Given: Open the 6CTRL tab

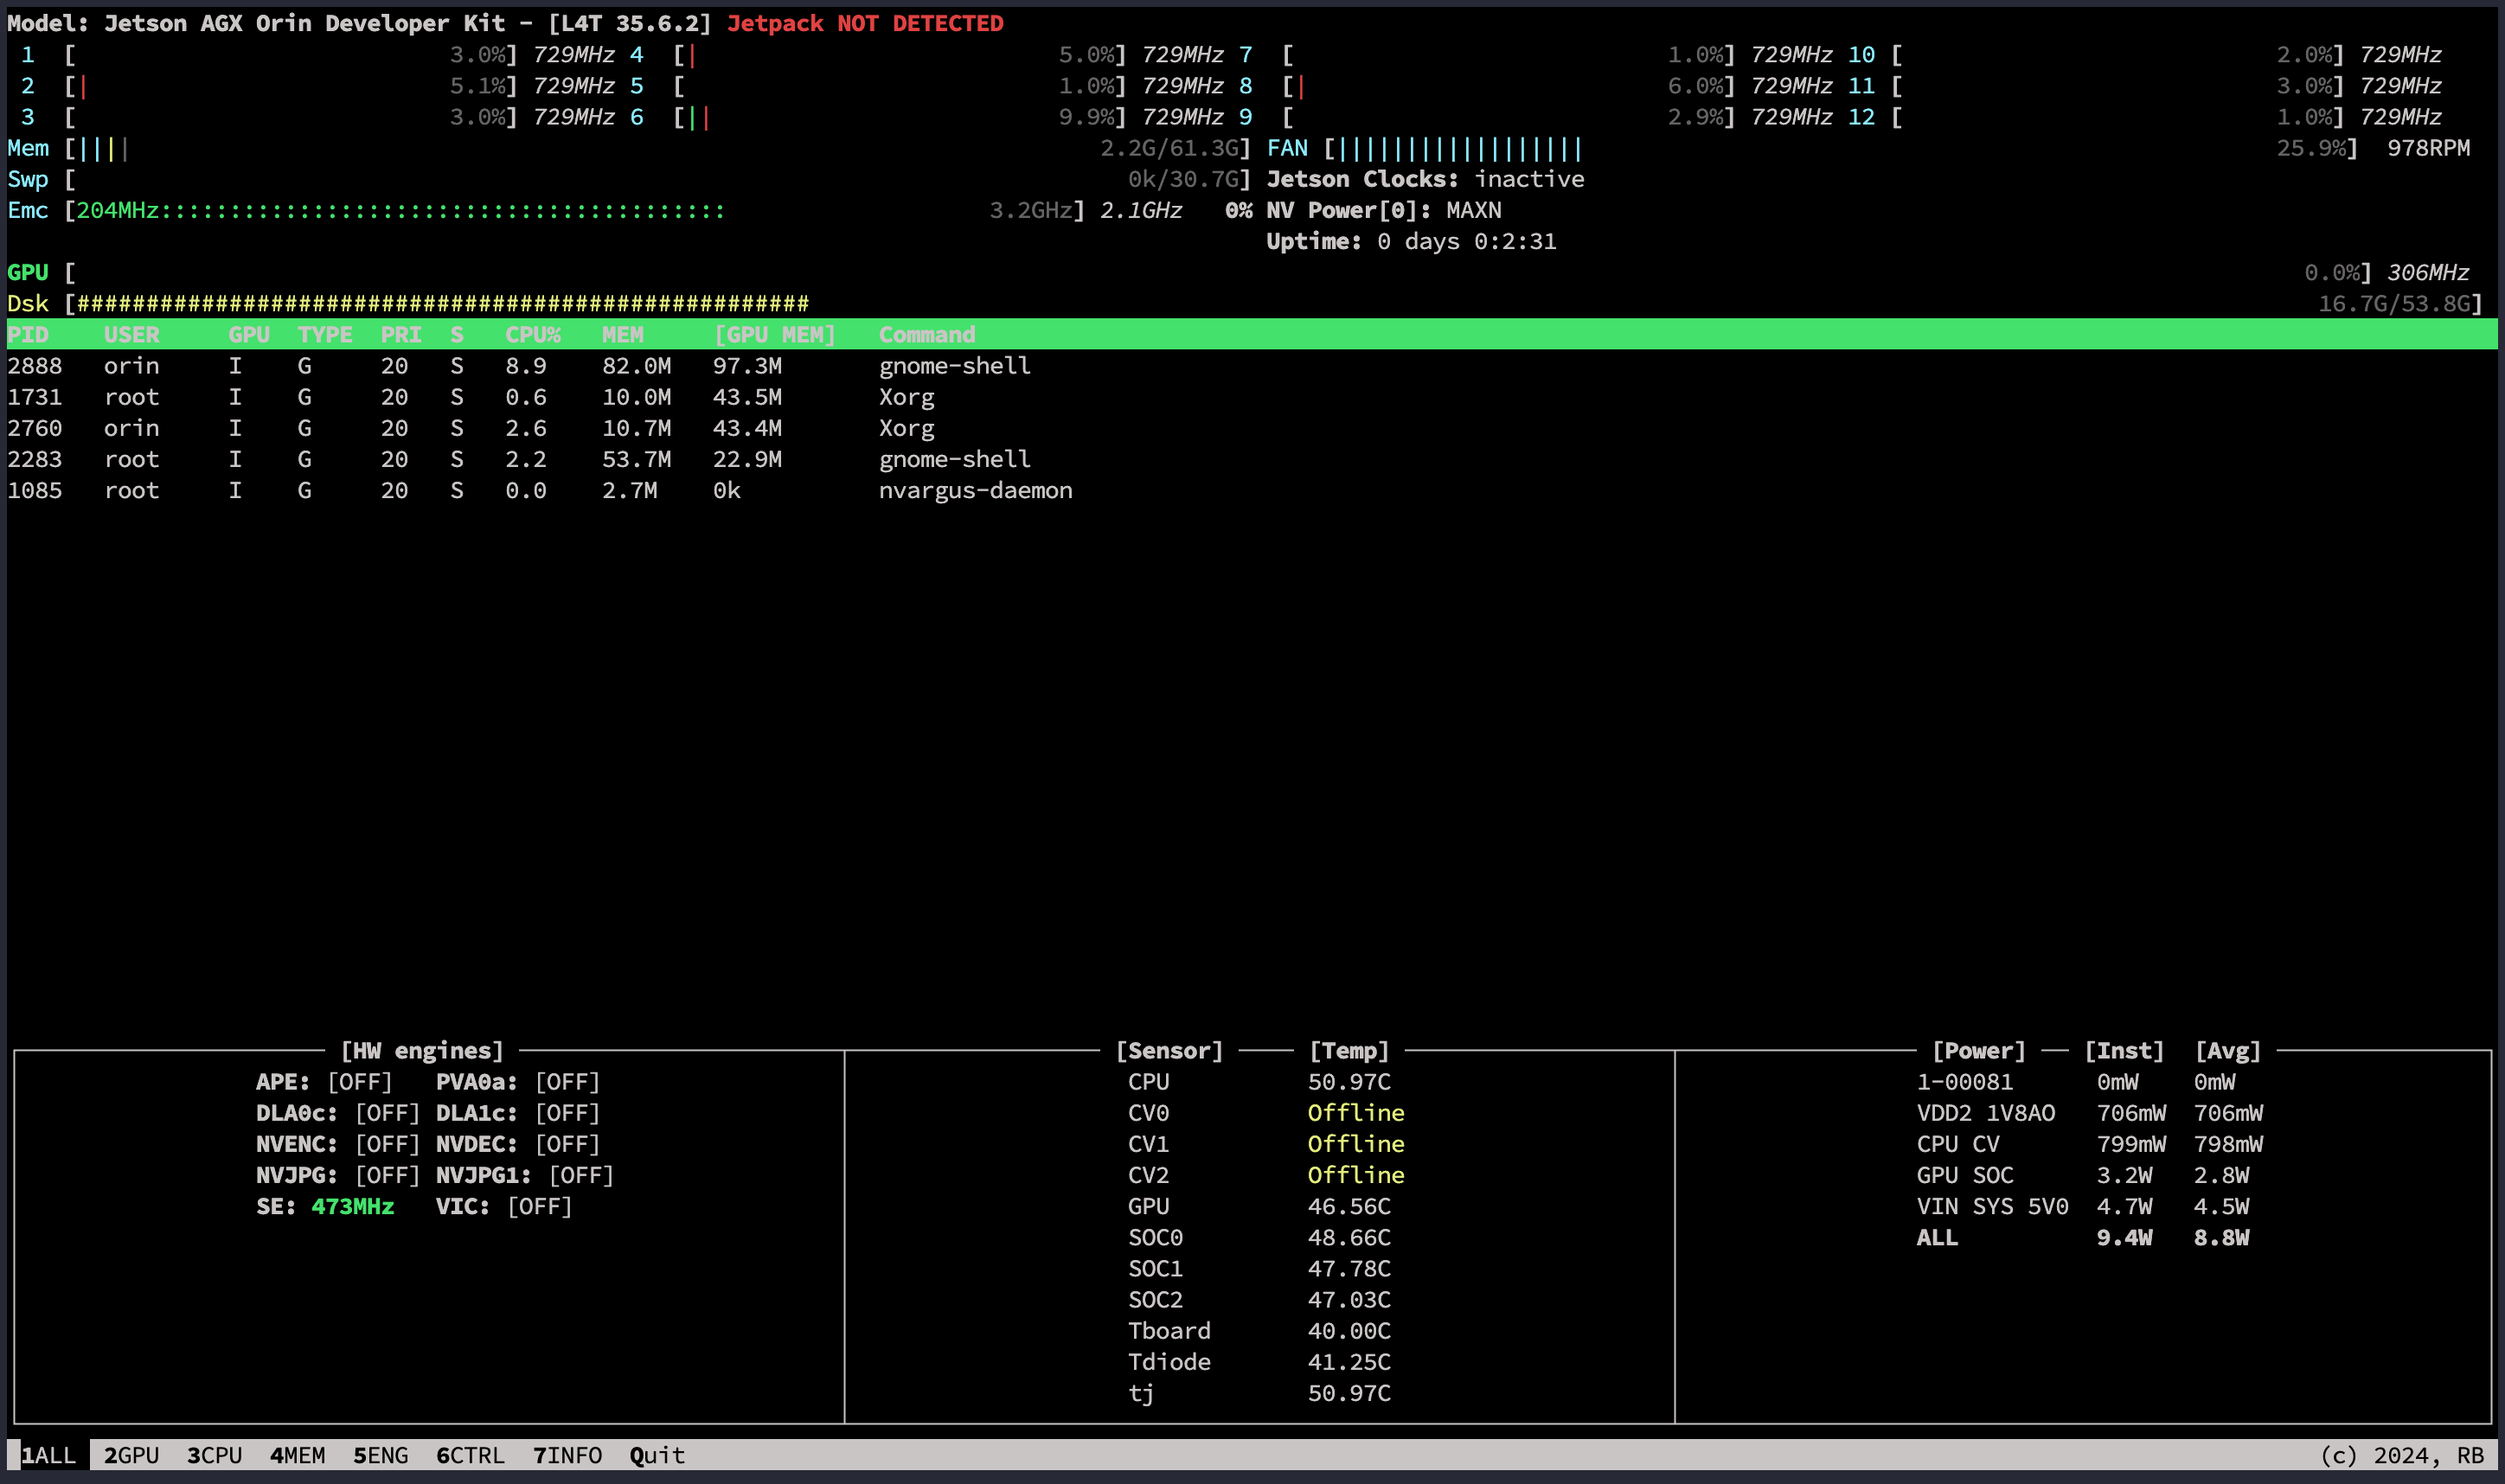Looking at the screenshot, I should click(470, 1455).
